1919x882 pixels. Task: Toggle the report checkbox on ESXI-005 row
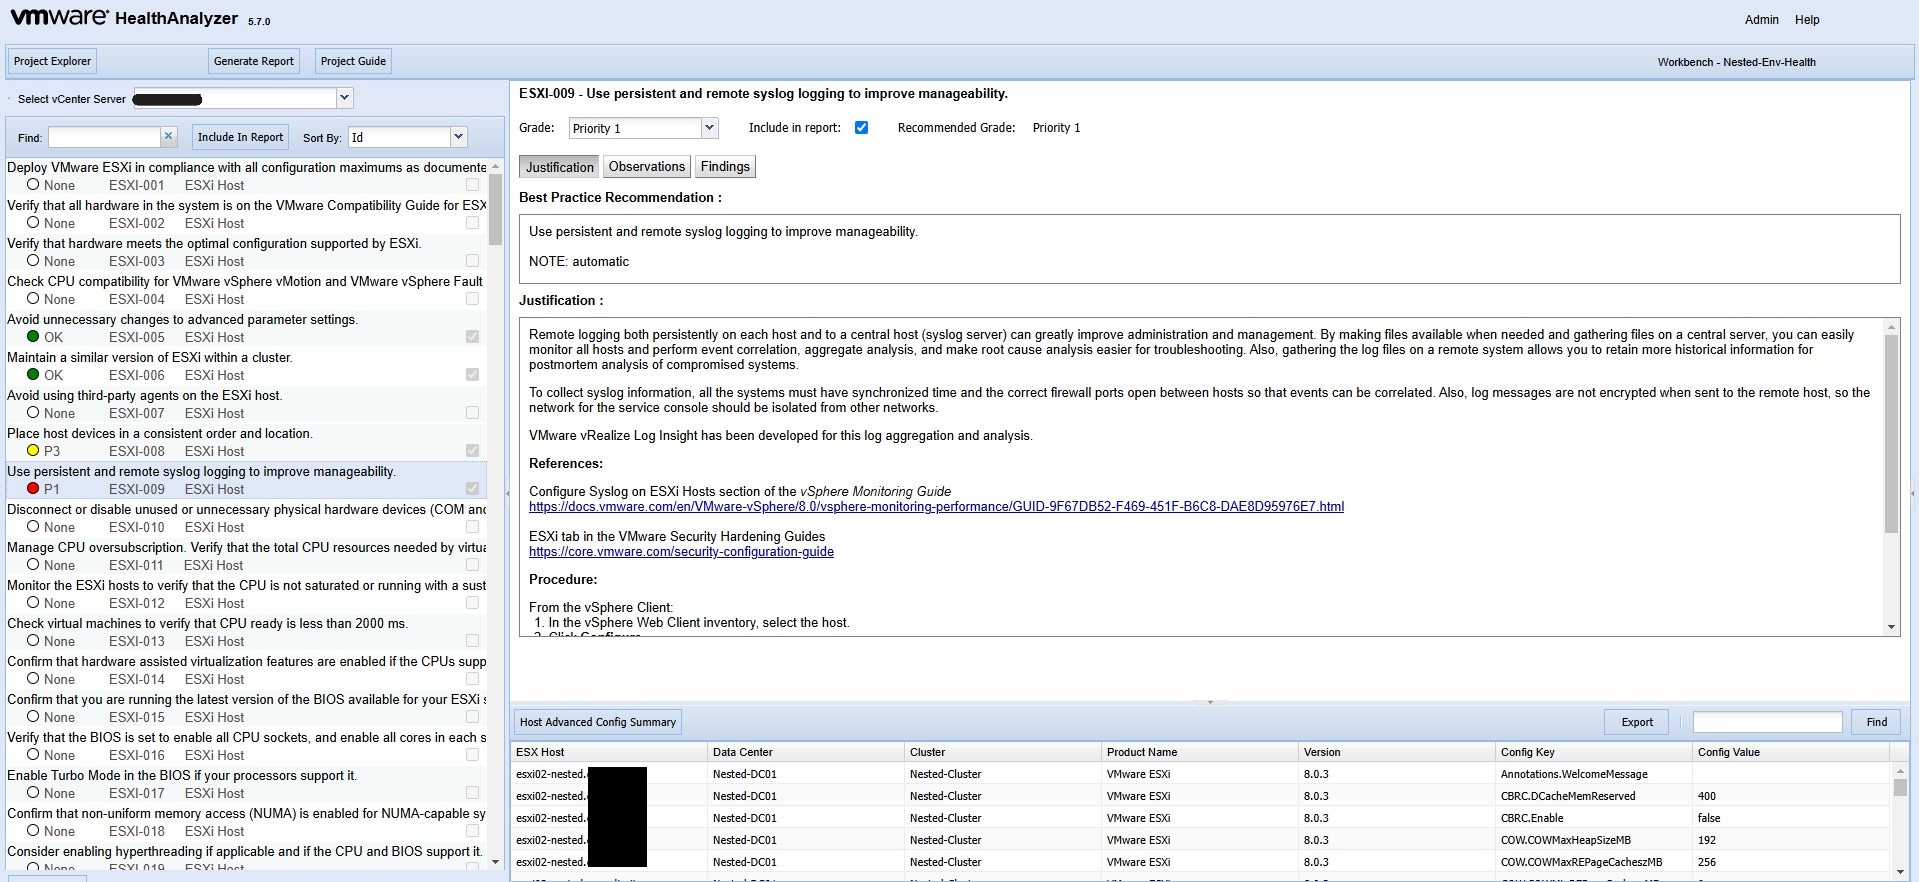472,337
